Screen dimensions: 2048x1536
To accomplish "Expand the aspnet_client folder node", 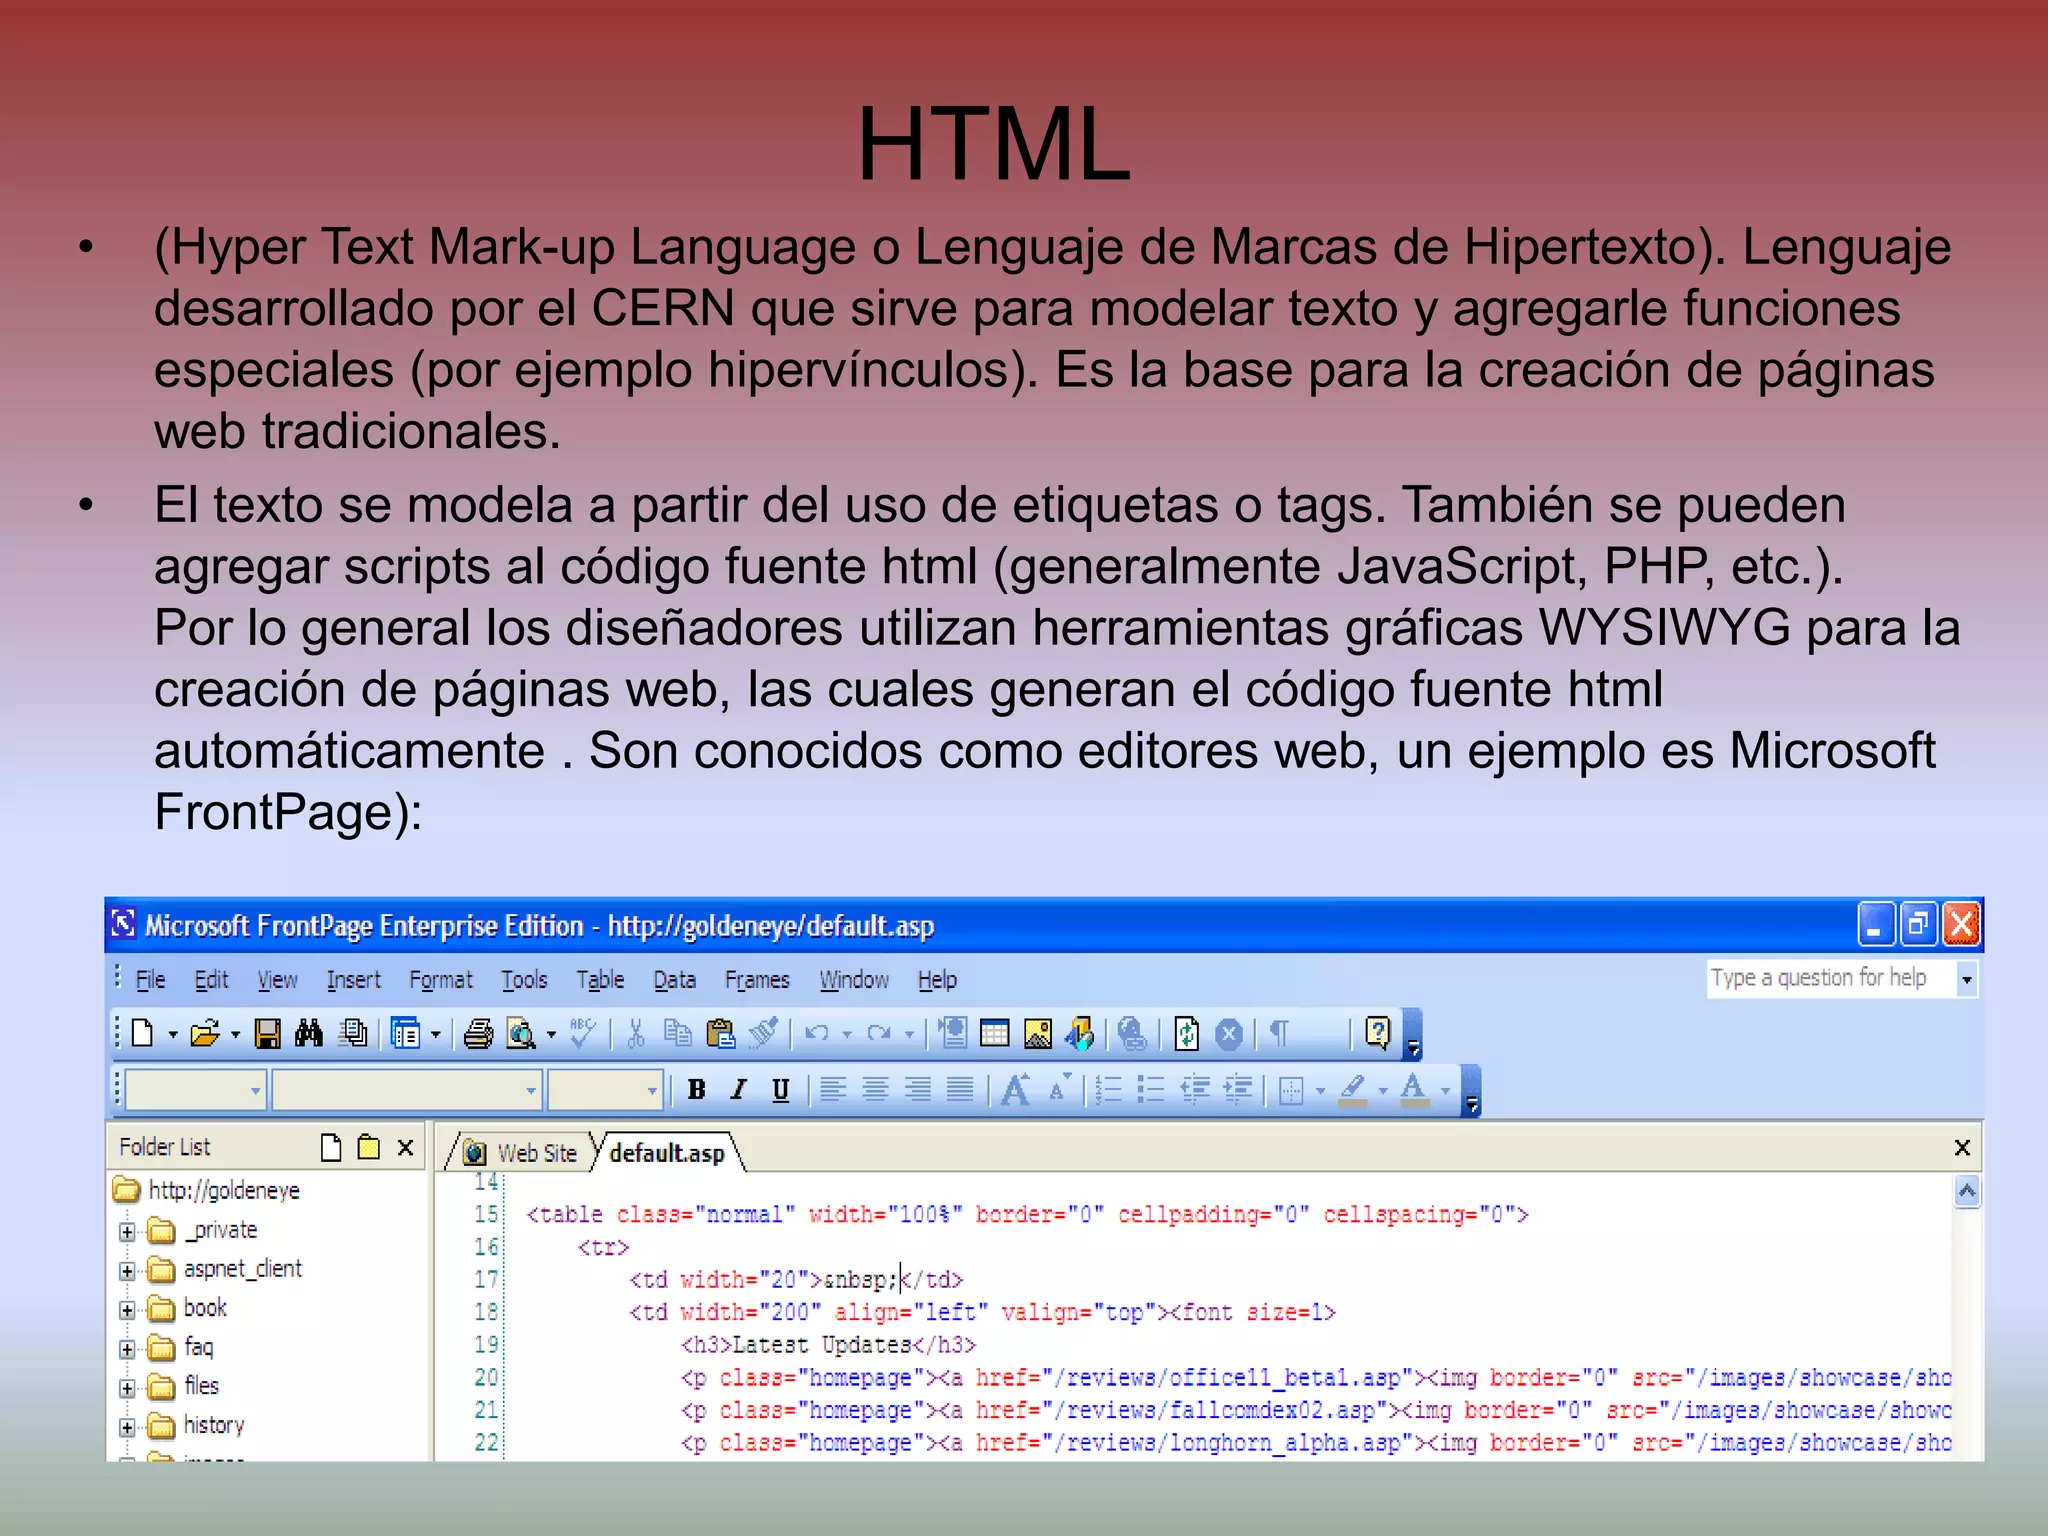I will pos(127,1271).
